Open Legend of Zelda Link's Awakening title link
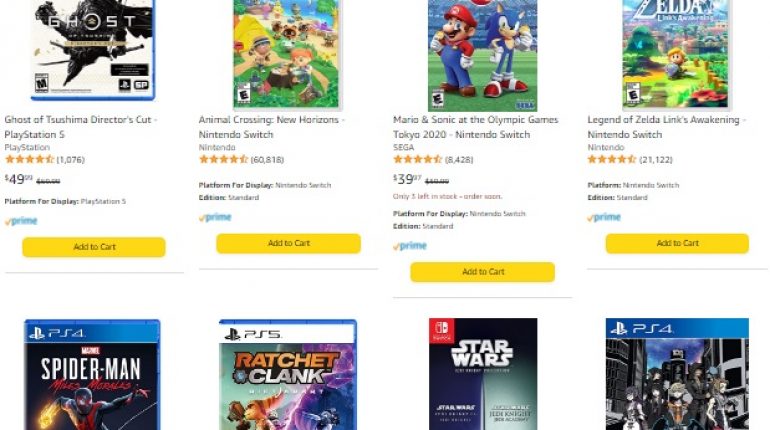This screenshot has width=770, height=430. pos(665,126)
